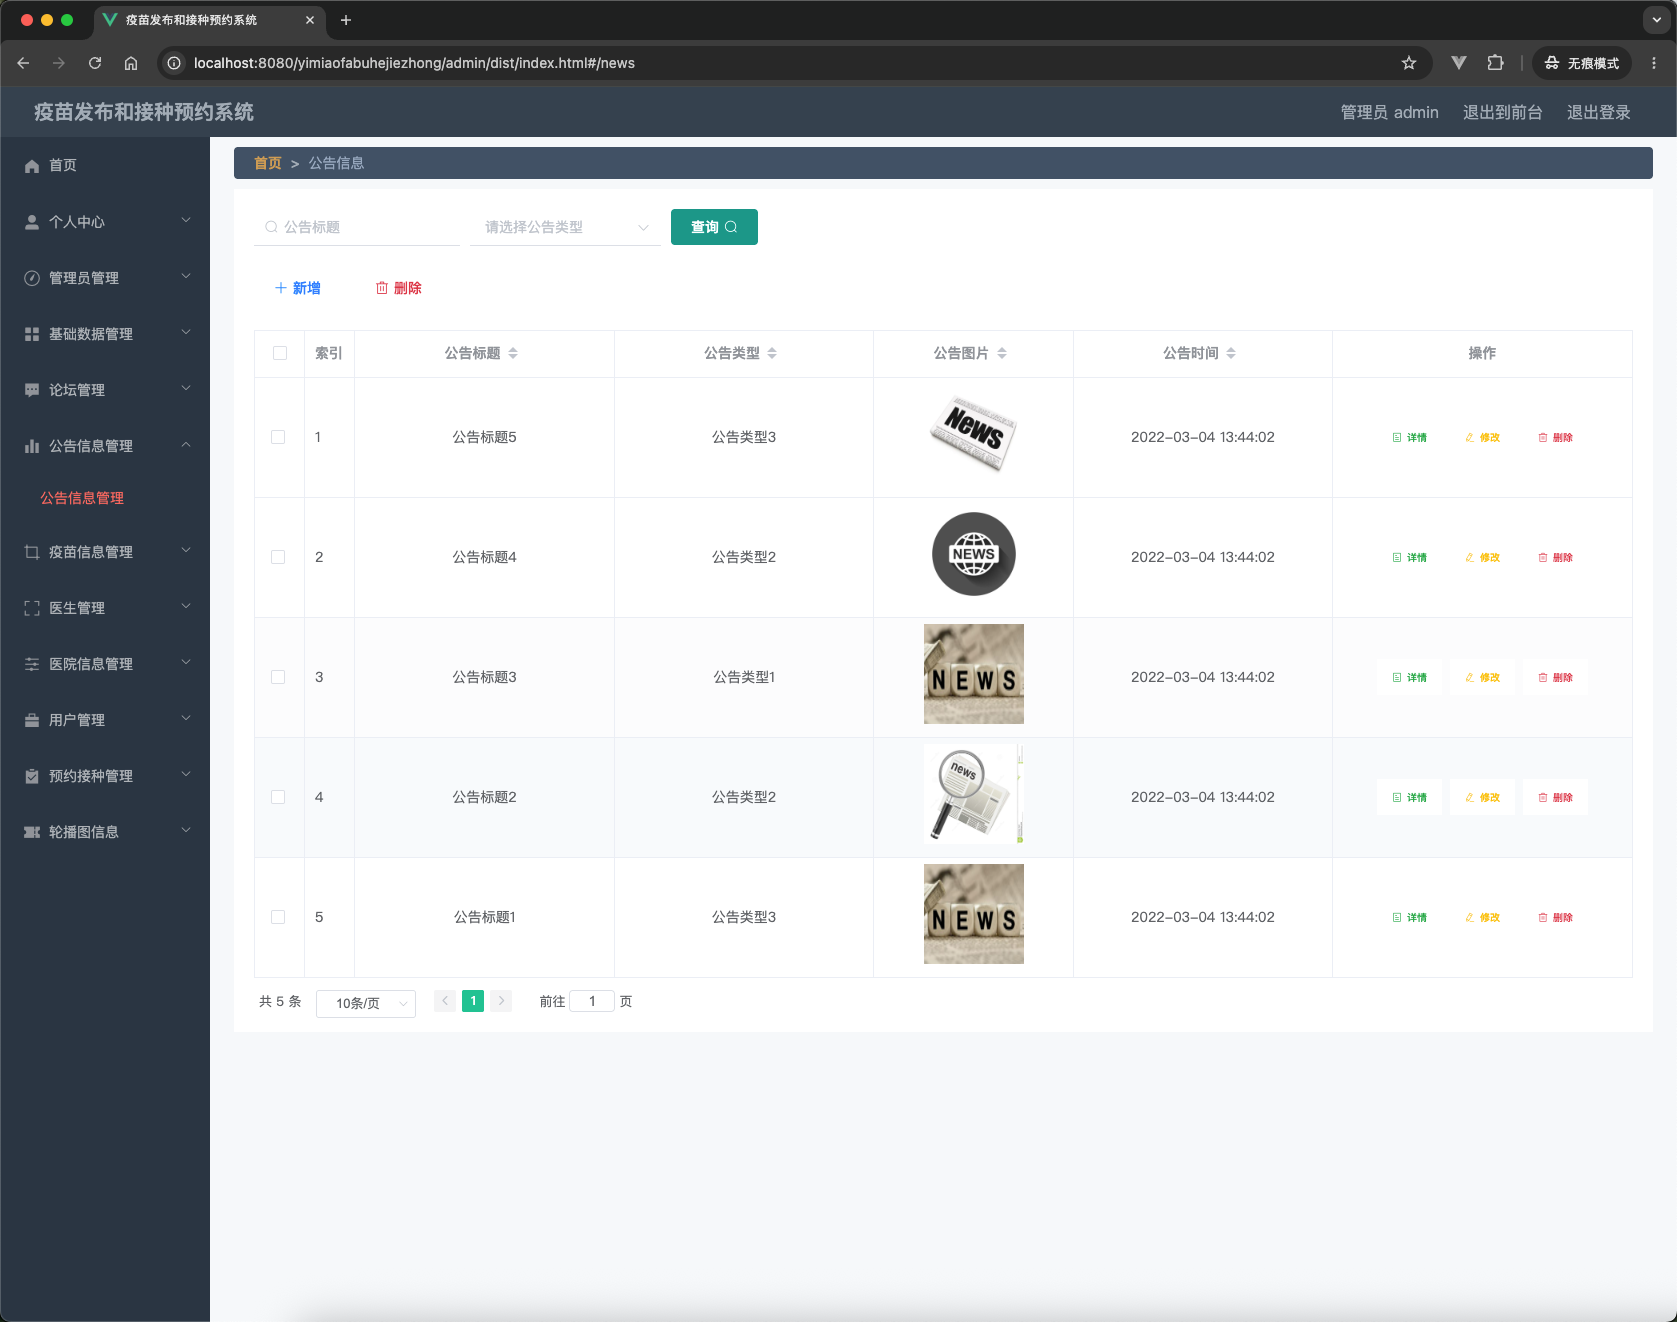The image size is (1677, 1322).
Task: Go back using the browser back arrow
Action: (x=23, y=63)
